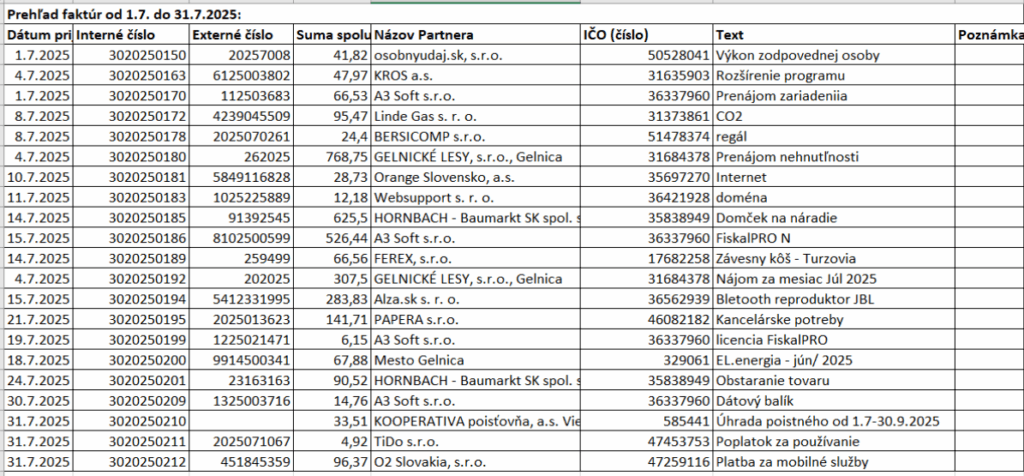The width and height of the screenshot is (1024, 476).
Task: Select the partner cell "Alza.sk s. r. o."
Action: pyautogui.click(x=475, y=299)
